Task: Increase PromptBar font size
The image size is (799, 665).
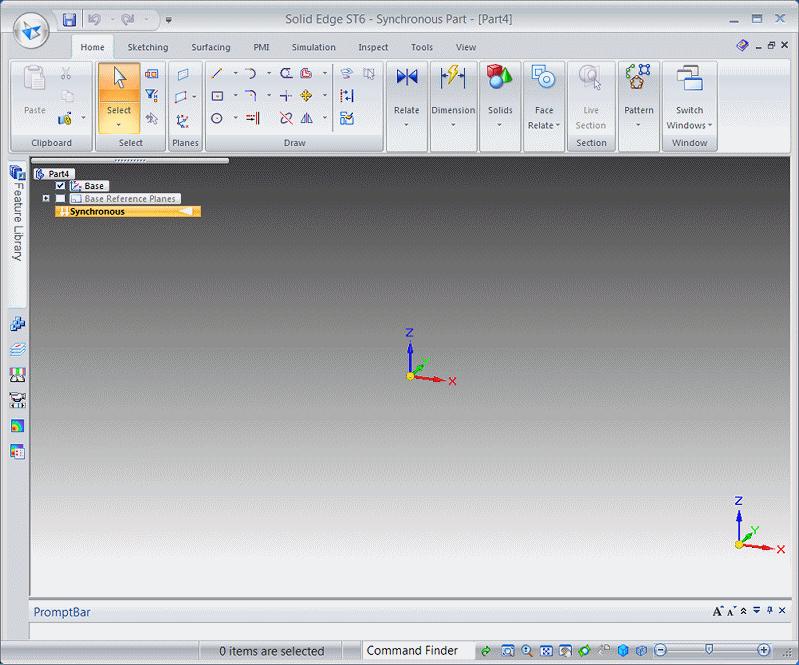Action: pyautogui.click(x=717, y=611)
